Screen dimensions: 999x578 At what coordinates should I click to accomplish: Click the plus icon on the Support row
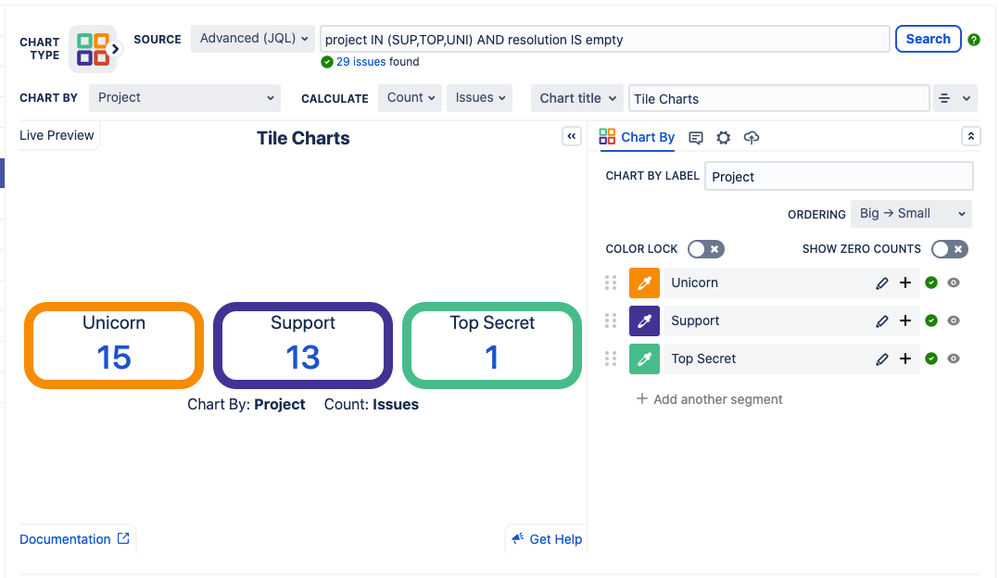tap(905, 321)
